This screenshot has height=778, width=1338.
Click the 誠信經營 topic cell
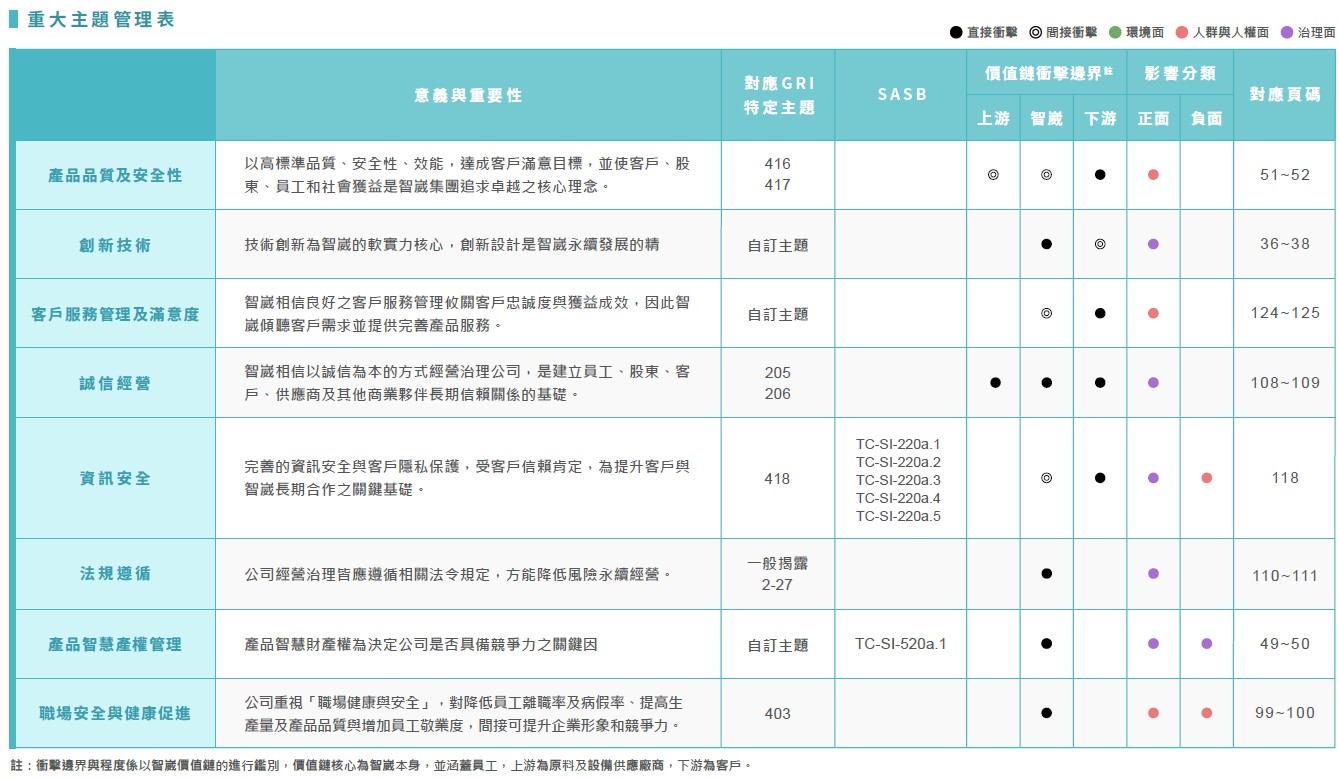(115, 382)
